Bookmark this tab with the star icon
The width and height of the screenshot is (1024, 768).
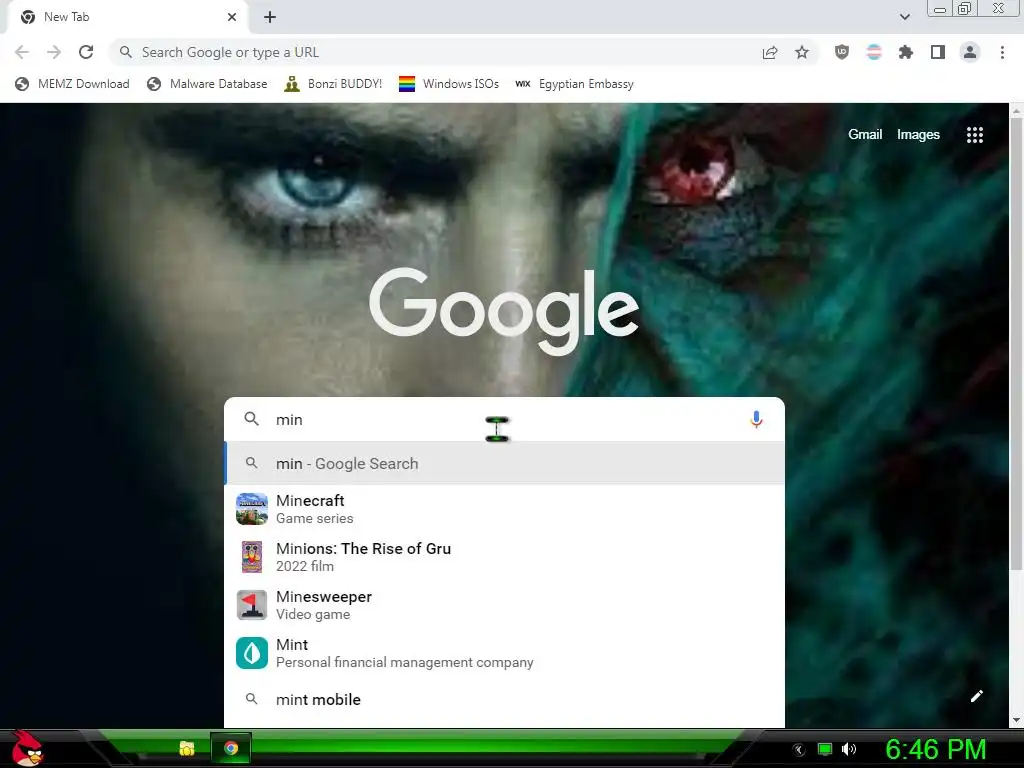pos(802,52)
